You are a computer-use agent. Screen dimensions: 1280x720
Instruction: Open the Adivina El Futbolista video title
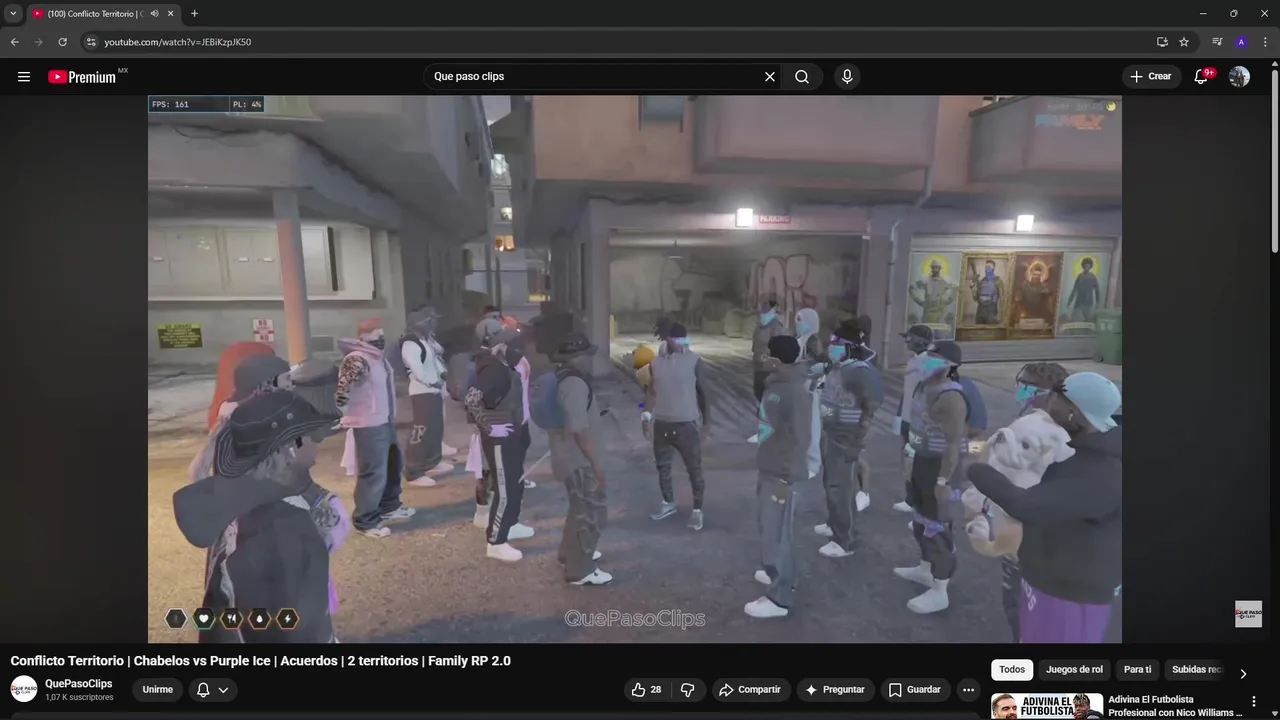(x=1175, y=706)
